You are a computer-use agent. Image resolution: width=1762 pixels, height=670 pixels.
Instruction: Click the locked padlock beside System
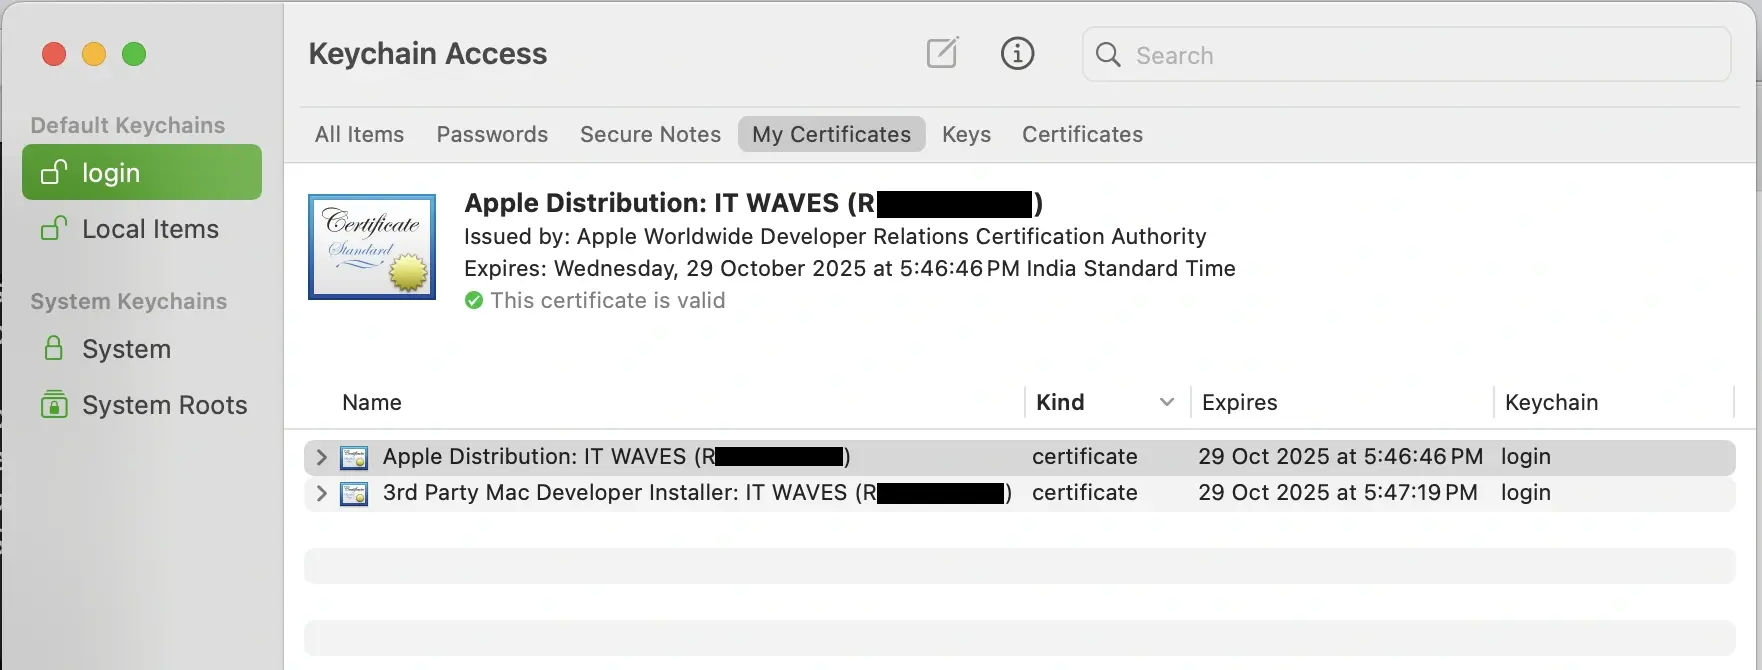[x=54, y=348]
